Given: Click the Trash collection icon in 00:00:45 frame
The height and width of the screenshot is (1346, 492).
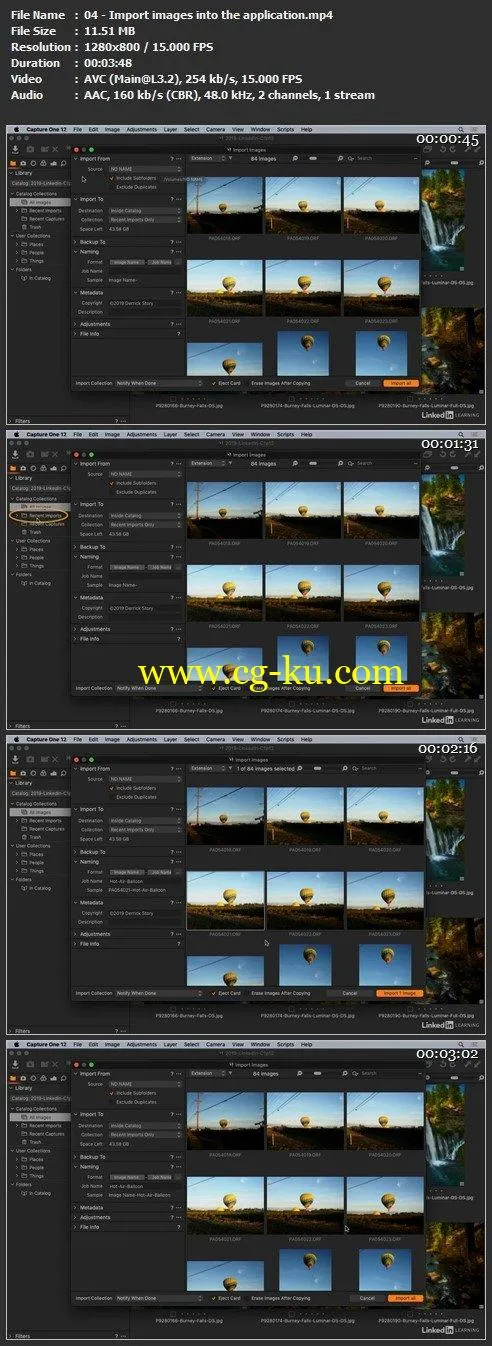Looking at the screenshot, I should [x=24, y=227].
